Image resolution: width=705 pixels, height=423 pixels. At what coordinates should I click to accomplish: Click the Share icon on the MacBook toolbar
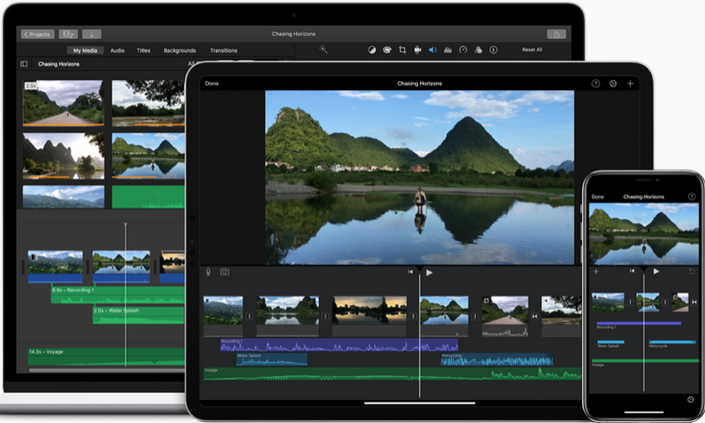(x=556, y=34)
